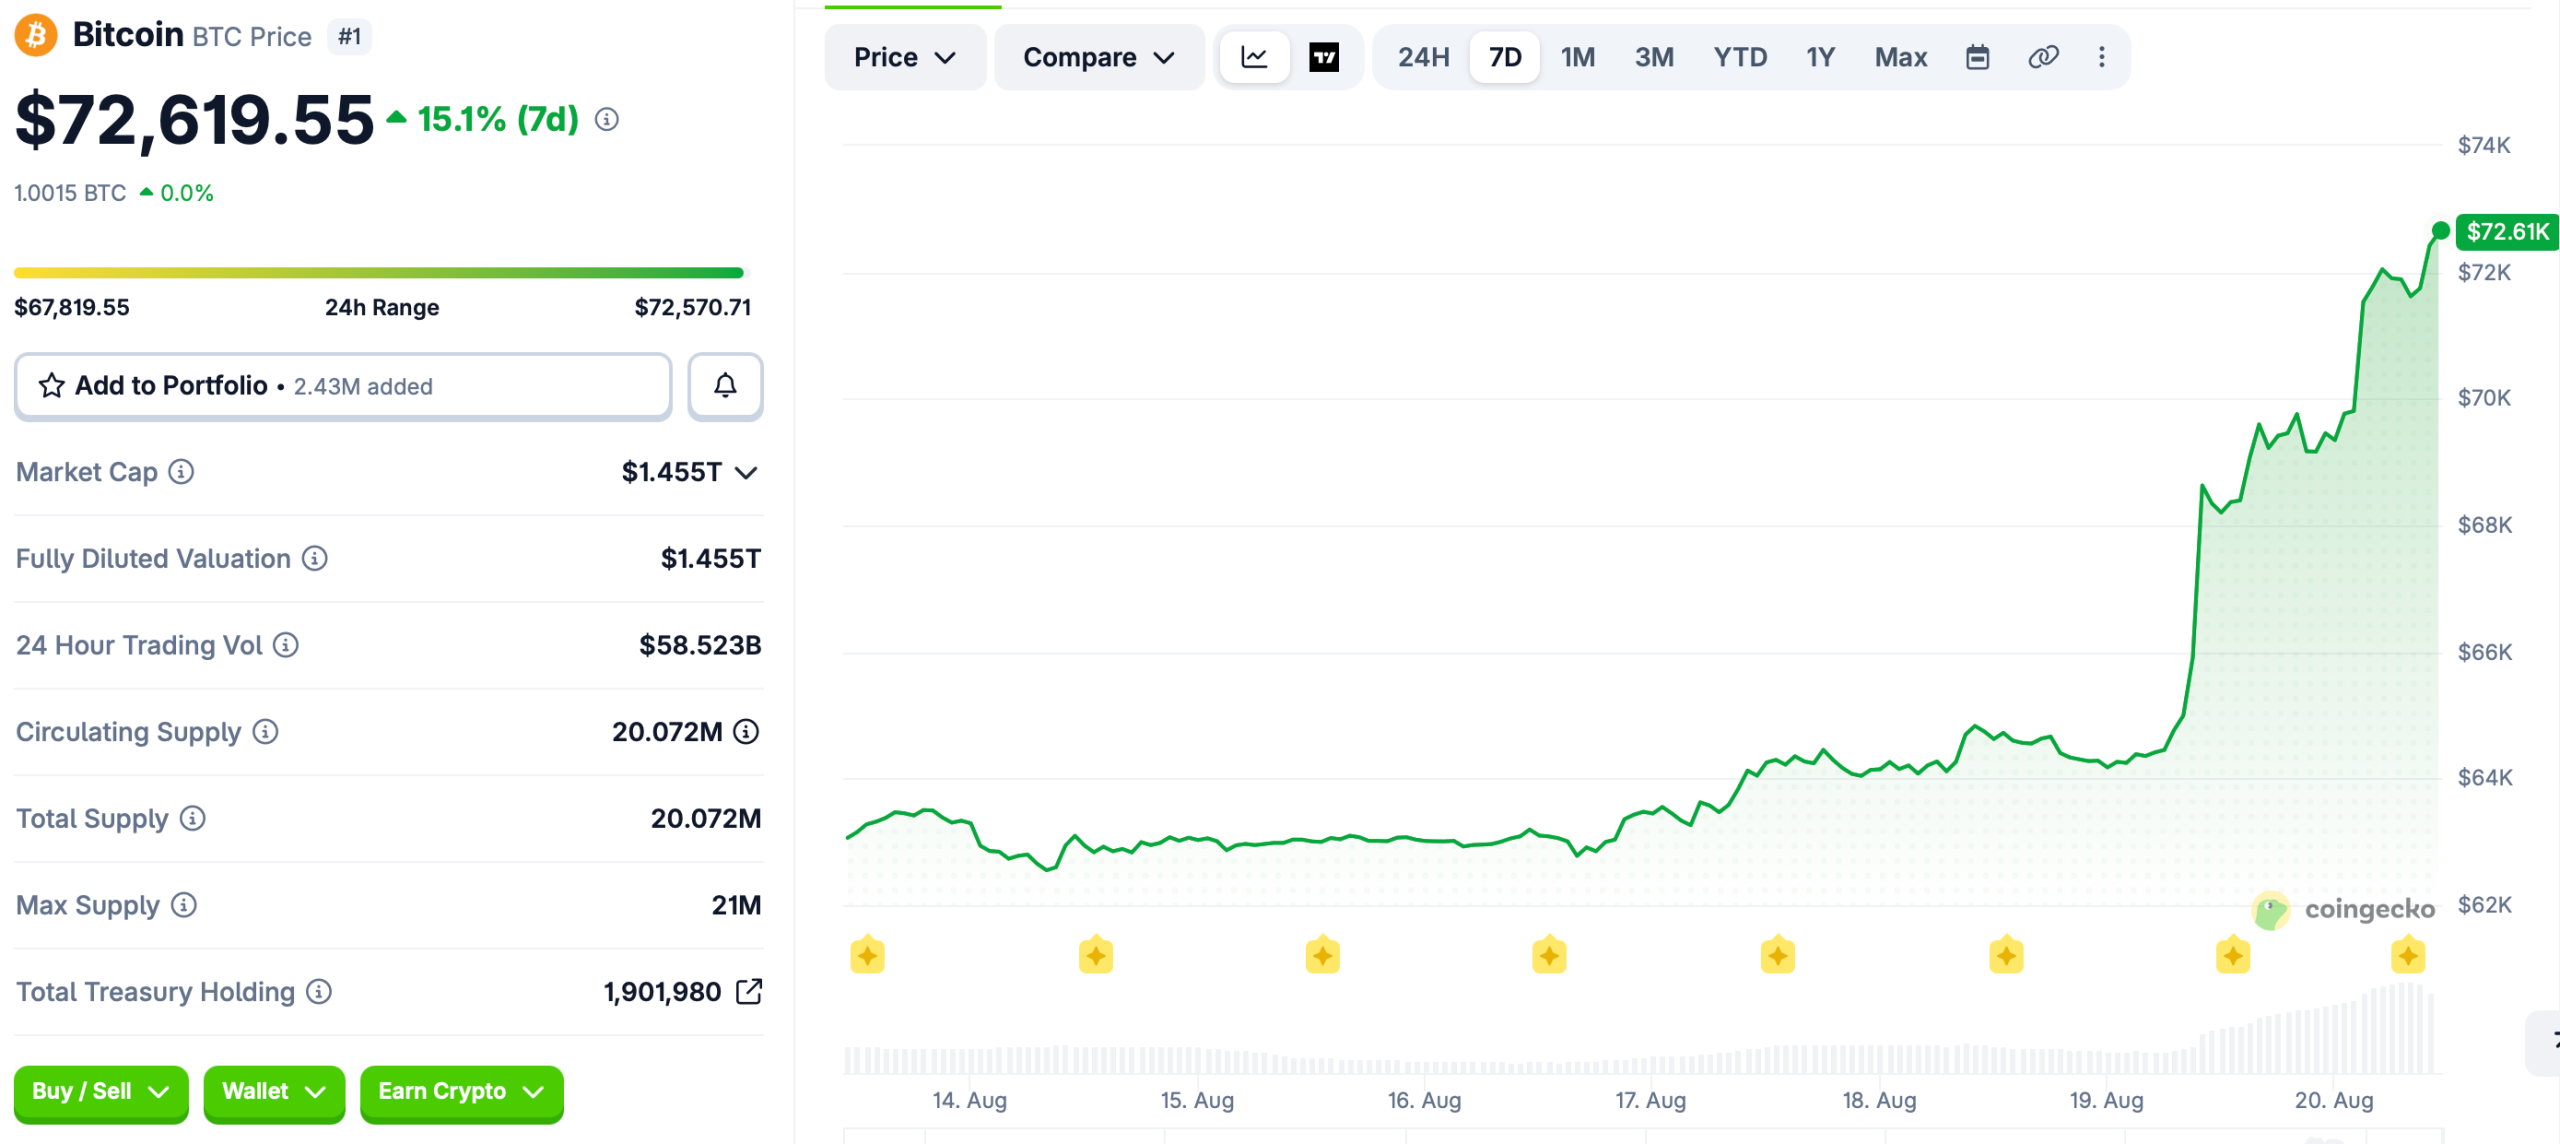Open the Total Supply info icon

(193, 819)
